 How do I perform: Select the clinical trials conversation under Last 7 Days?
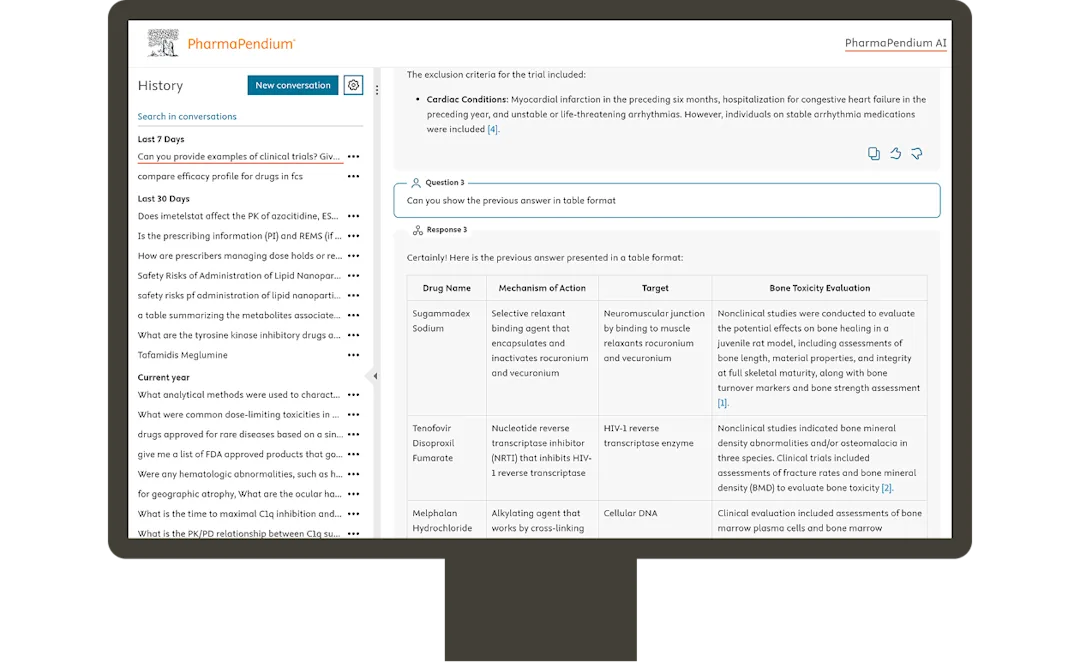point(240,156)
